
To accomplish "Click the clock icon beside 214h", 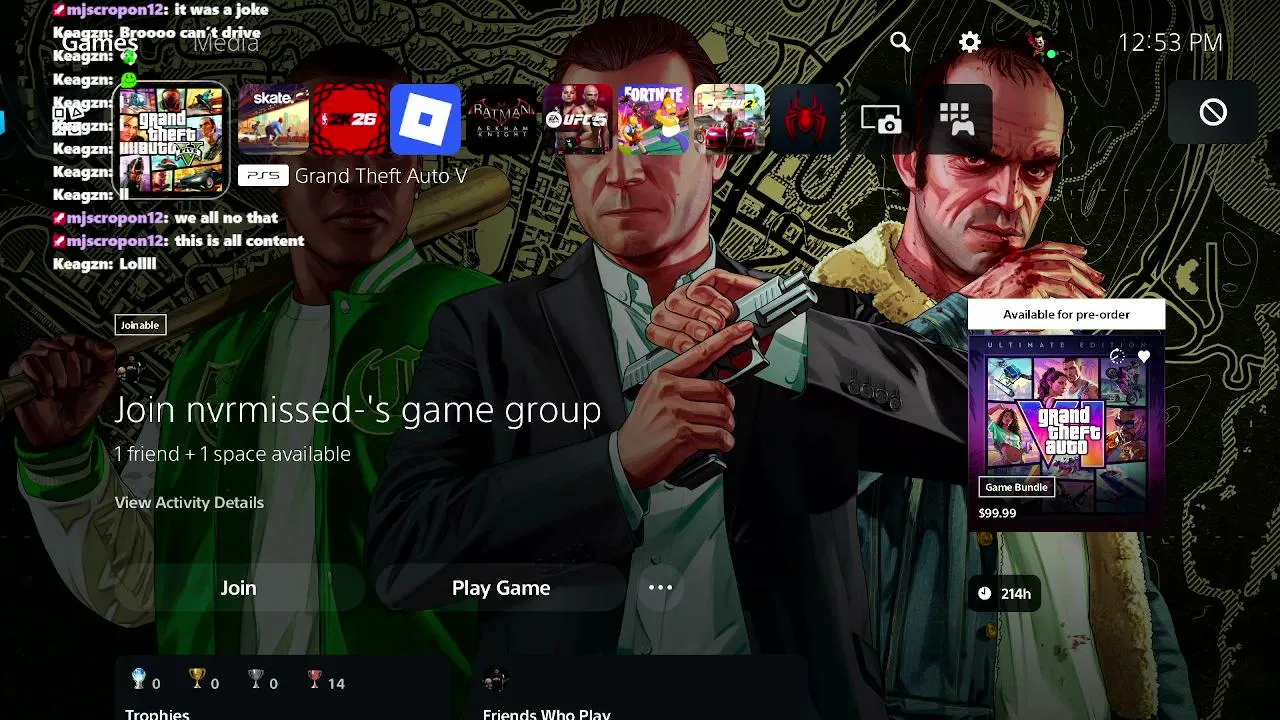I will (984, 594).
